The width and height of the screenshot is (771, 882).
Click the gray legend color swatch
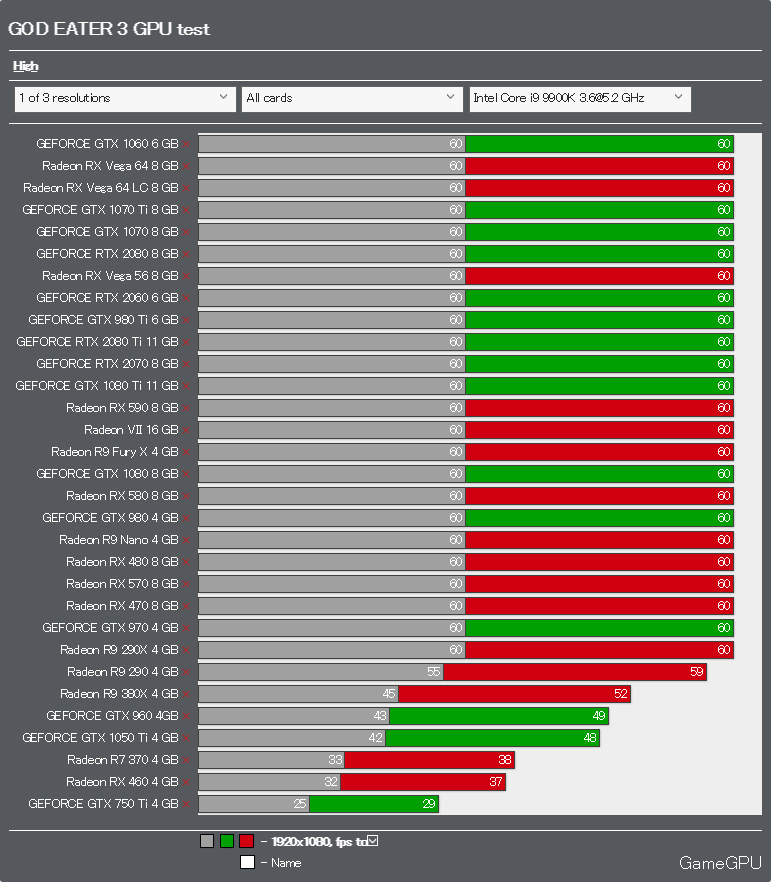pyautogui.click(x=207, y=842)
